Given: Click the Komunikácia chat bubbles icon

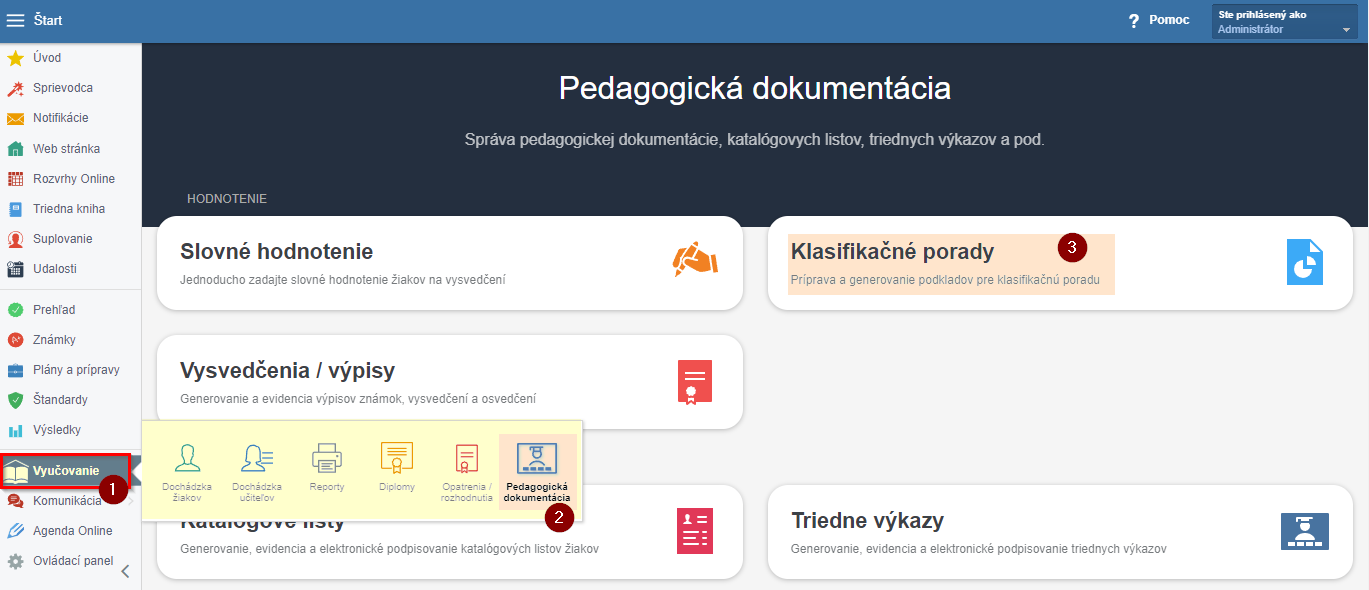Looking at the screenshot, I should click(x=15, y=501).
